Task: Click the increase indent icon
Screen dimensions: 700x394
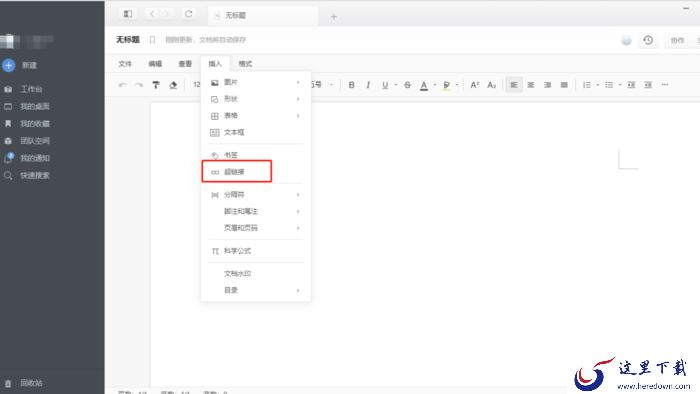Action: point(648,85)
